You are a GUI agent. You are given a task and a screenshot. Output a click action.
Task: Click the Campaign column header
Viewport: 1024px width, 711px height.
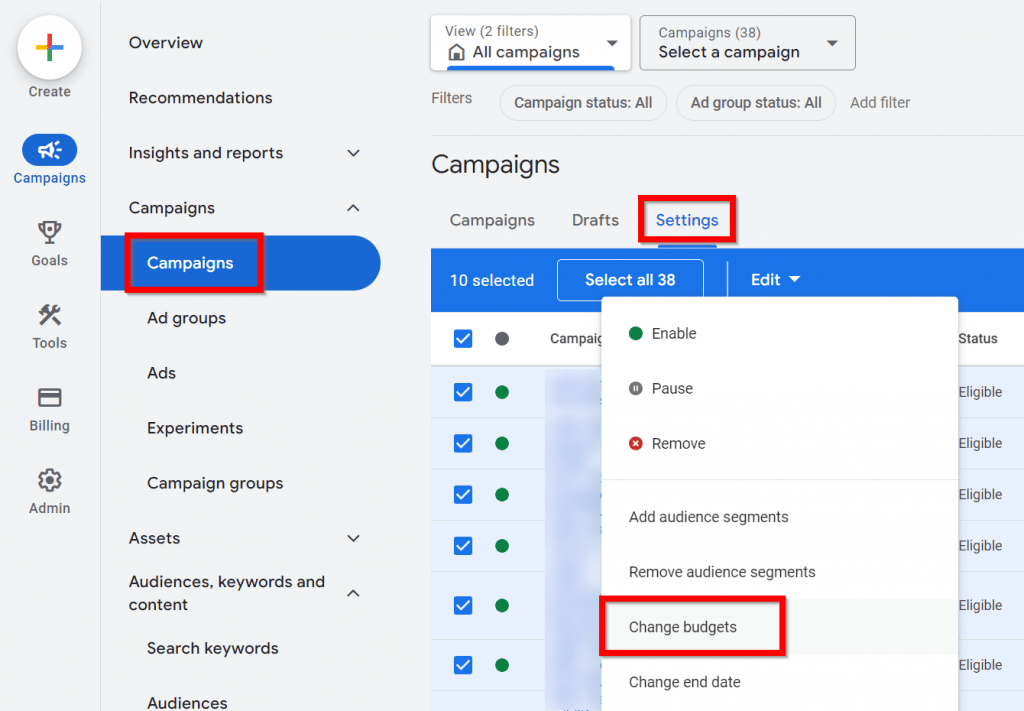575,339
